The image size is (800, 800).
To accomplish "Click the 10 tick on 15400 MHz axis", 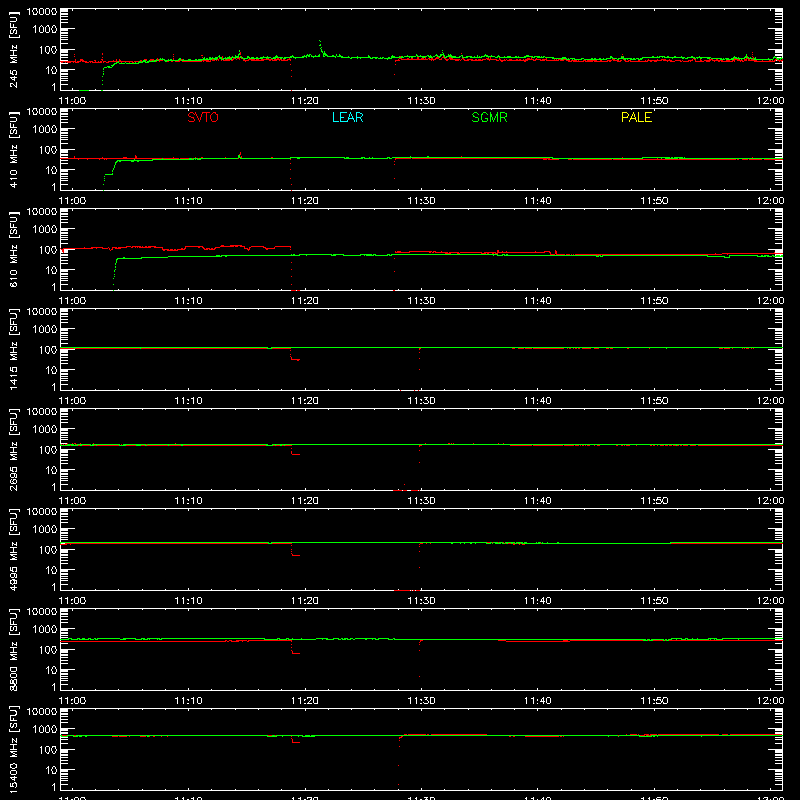I will (52, 770).
